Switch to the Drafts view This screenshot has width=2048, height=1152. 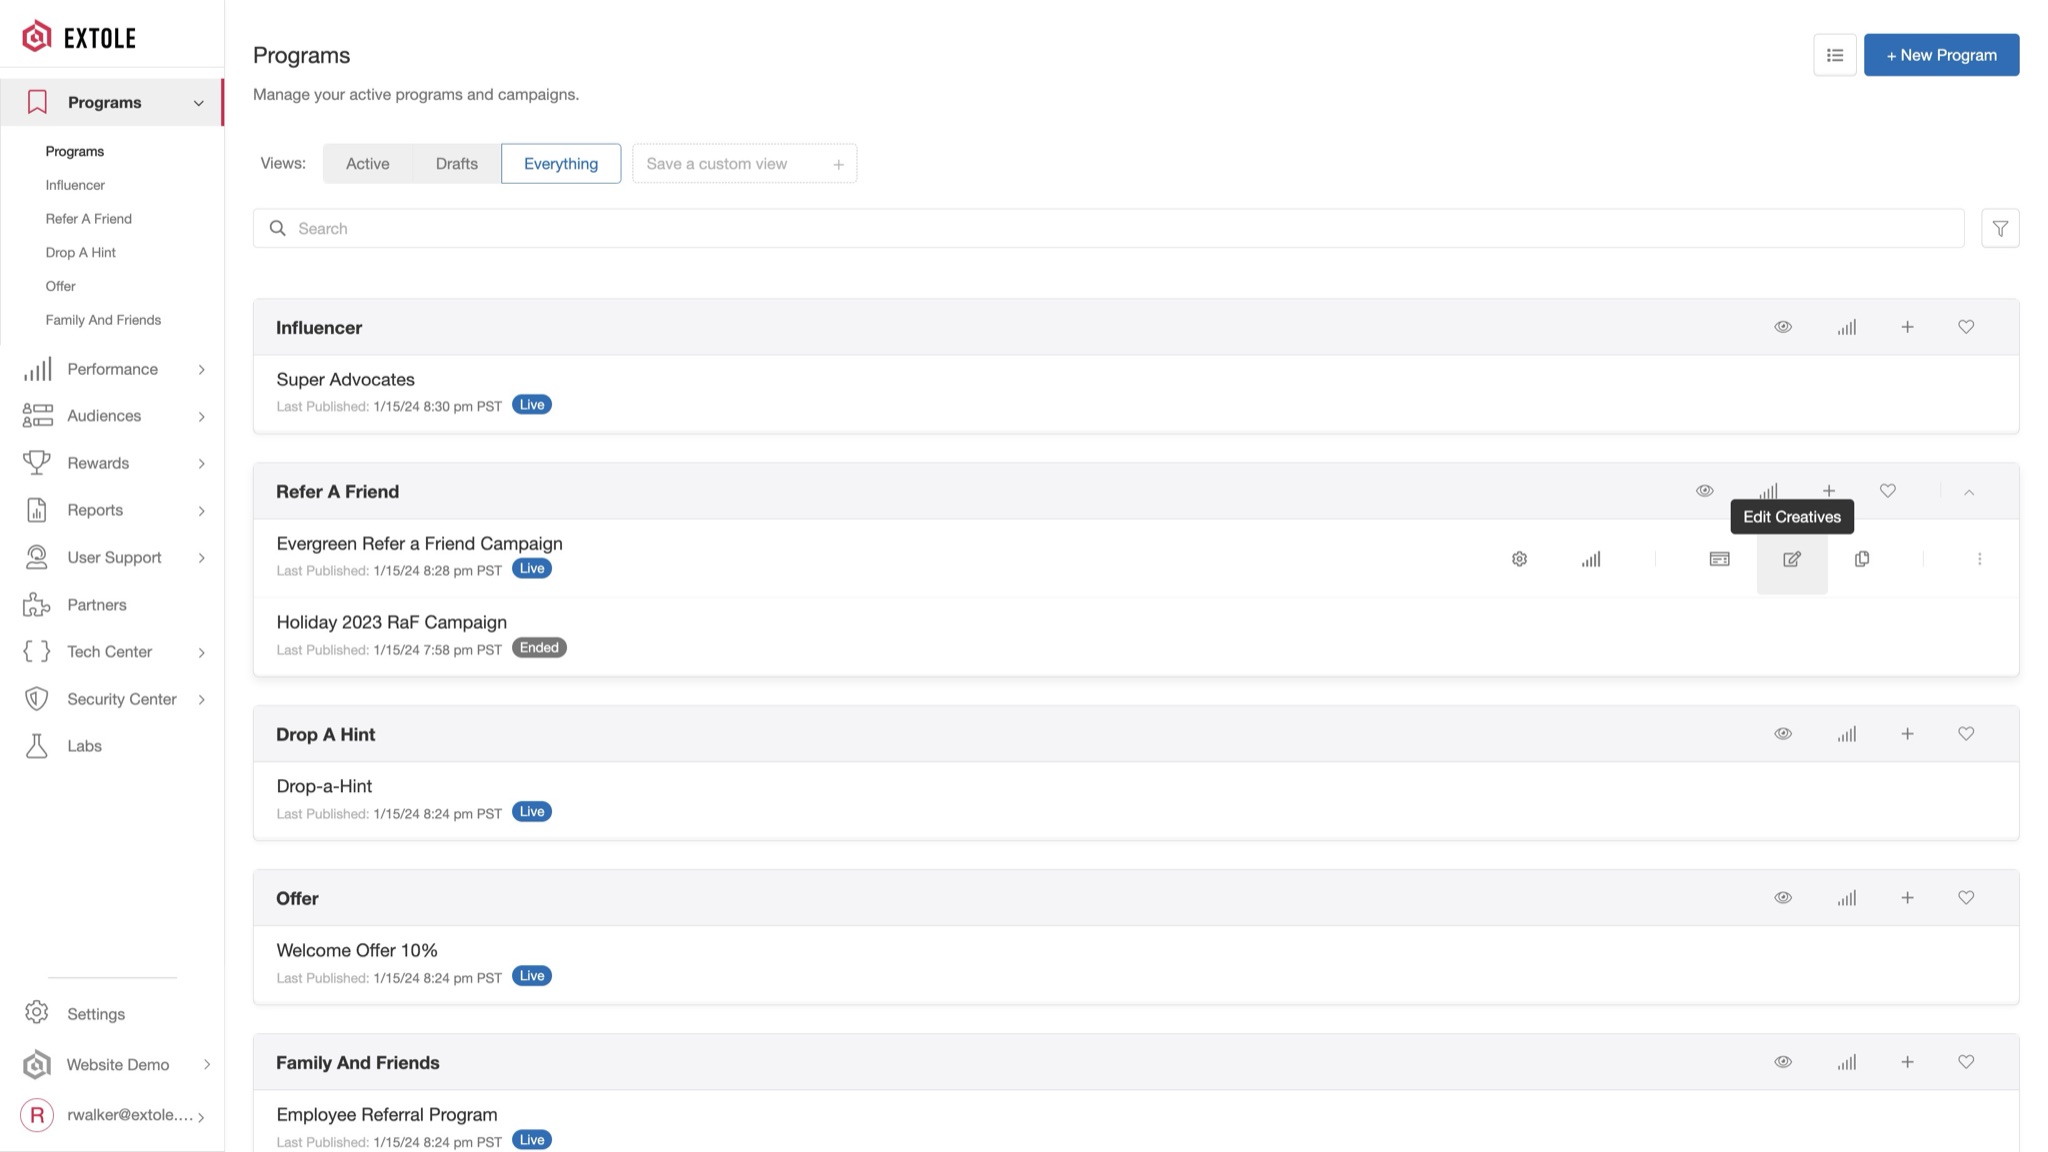point(456,164)
